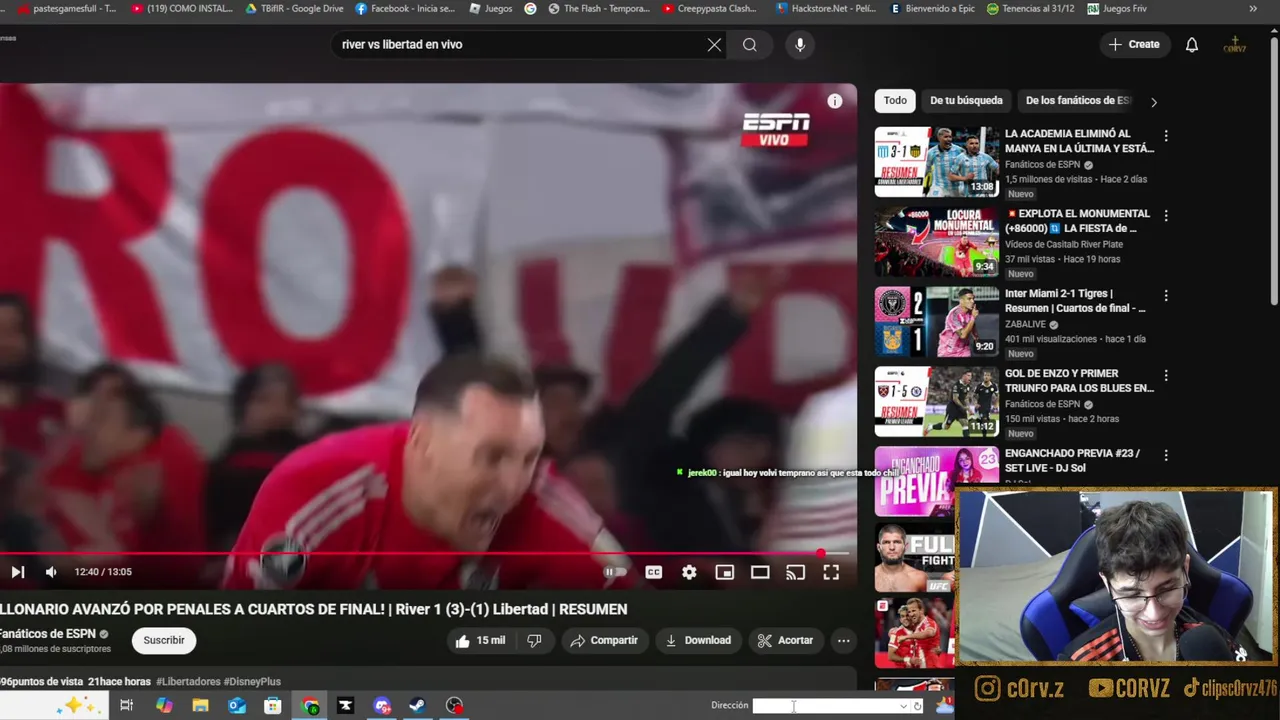Open options for 'EXPLOTA EL MONUMENTAL' video

point(1166,216)
